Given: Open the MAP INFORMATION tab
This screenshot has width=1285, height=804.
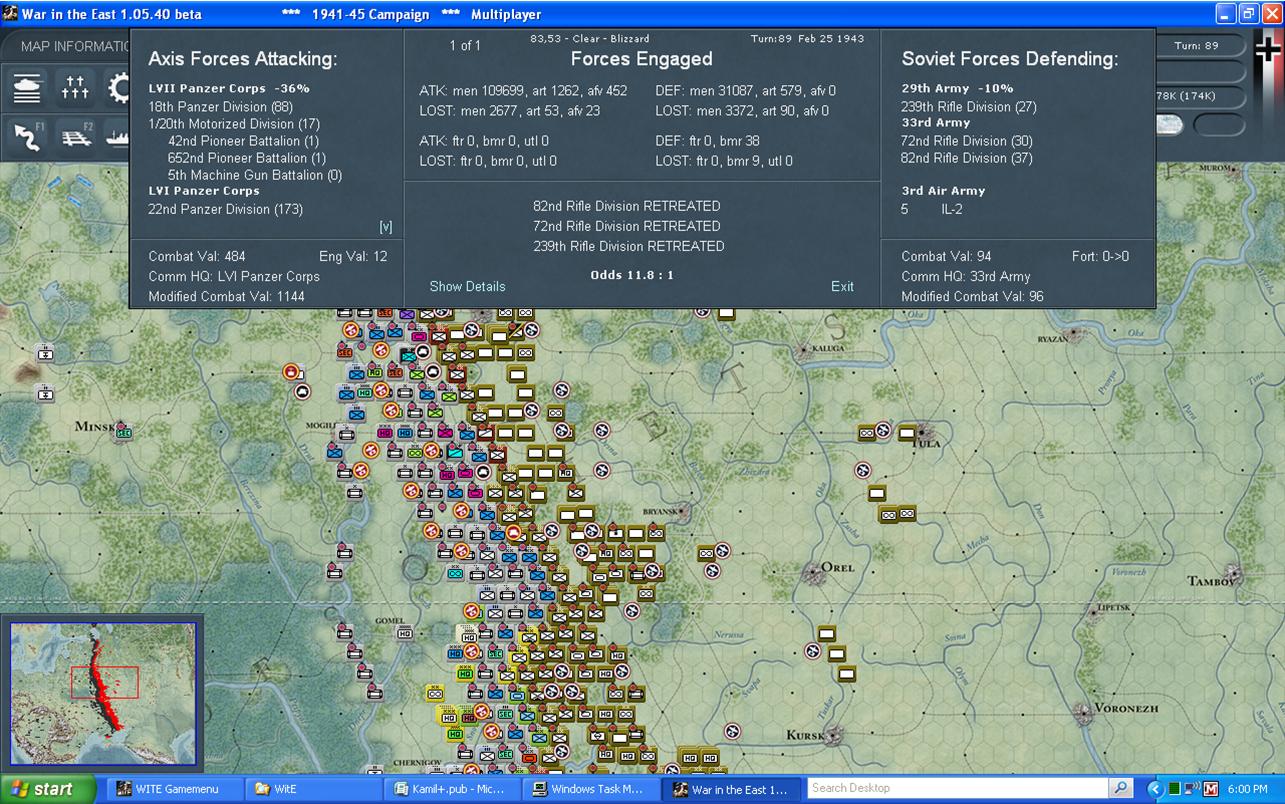Looking at the screenshot, I should point(74,46).
